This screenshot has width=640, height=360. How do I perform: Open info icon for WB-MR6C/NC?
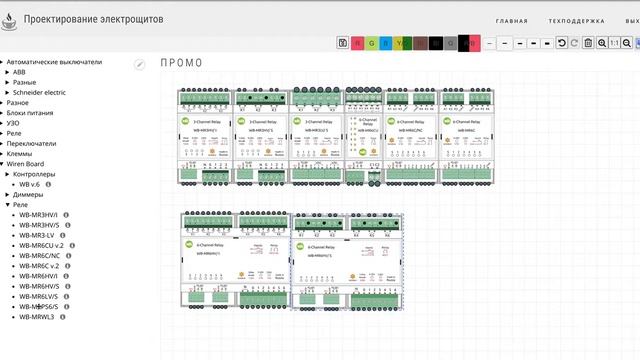pyautogui.click(x=69, y=256)
